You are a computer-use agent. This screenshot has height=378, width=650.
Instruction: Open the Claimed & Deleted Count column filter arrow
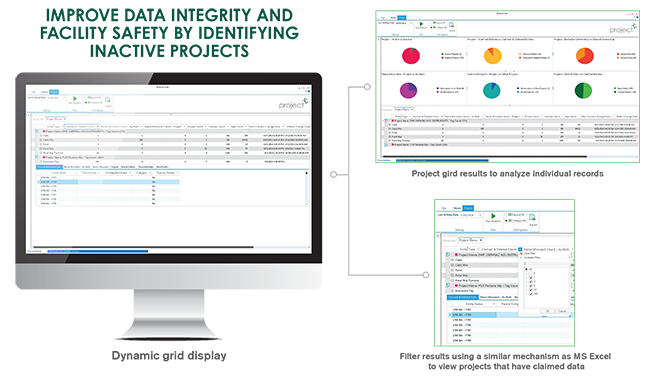(x=520, y=249)
